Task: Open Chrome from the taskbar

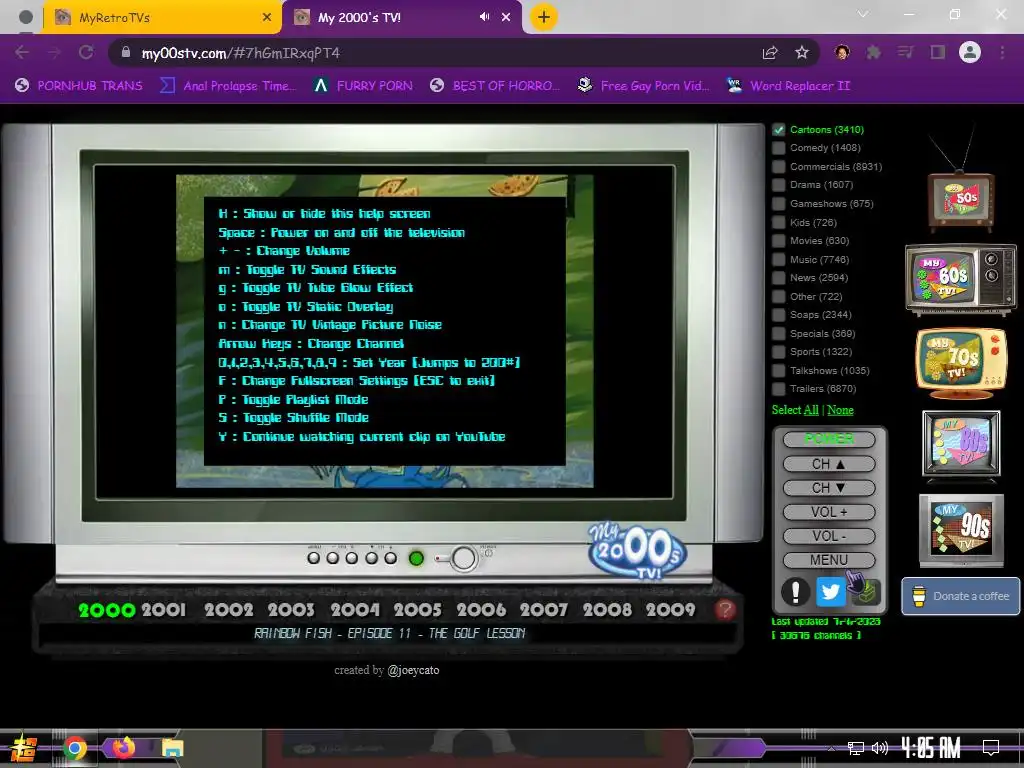Action: (75, 748)
